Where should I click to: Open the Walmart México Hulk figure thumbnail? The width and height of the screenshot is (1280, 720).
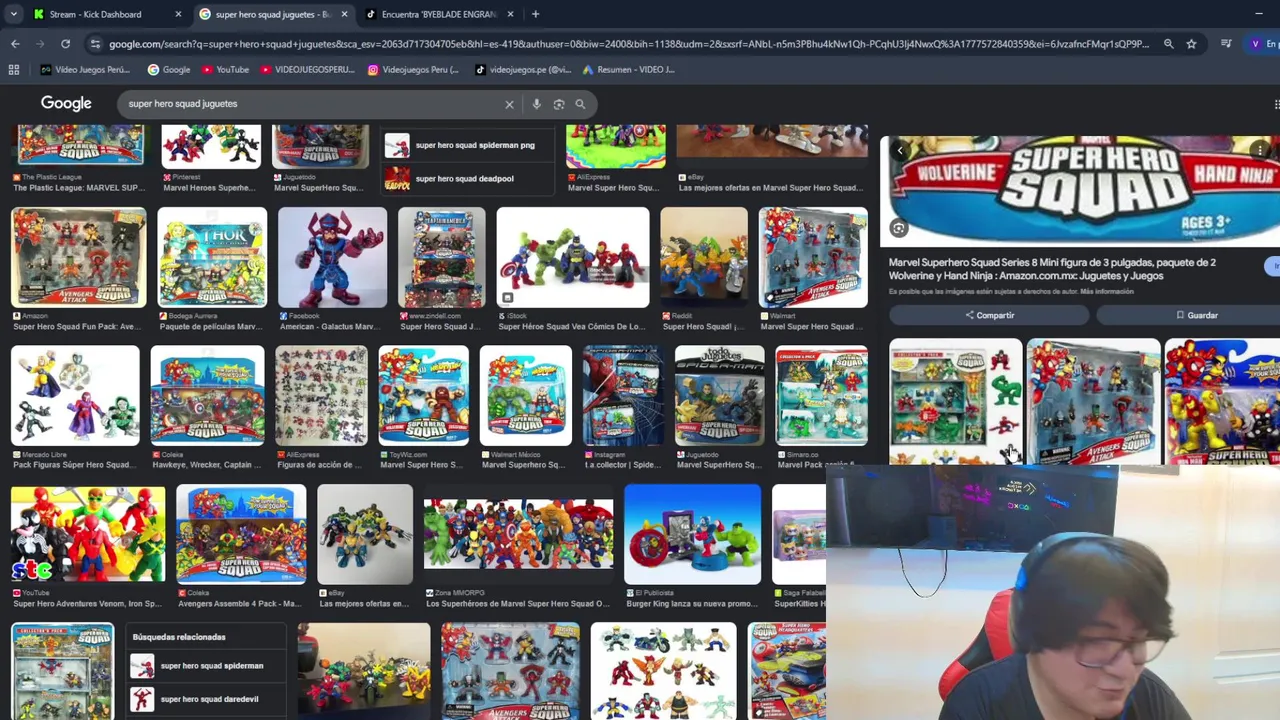pos(525,396)
